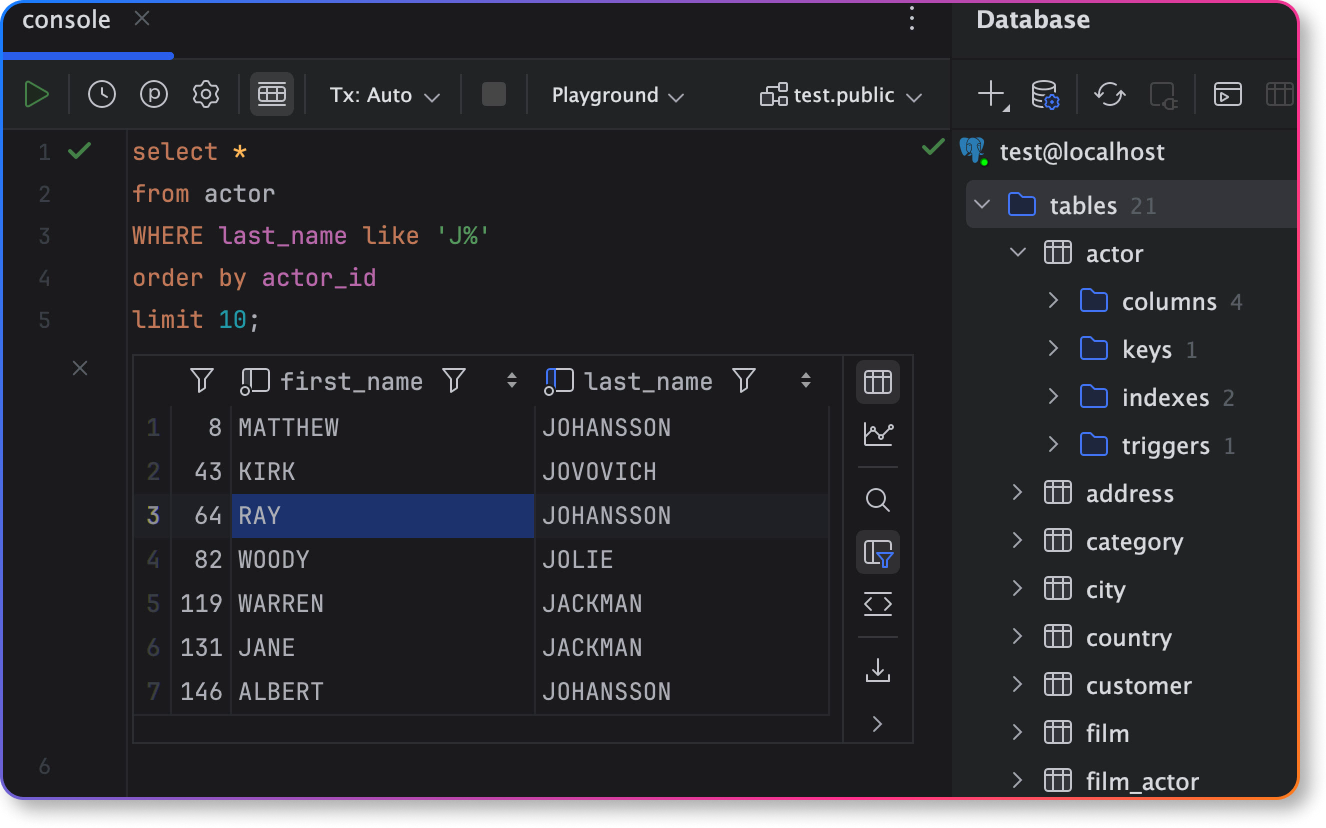The height and width of the screenshot is (828, 1326).
Task: Switch results to table view icon
Action: click(878, 382)
